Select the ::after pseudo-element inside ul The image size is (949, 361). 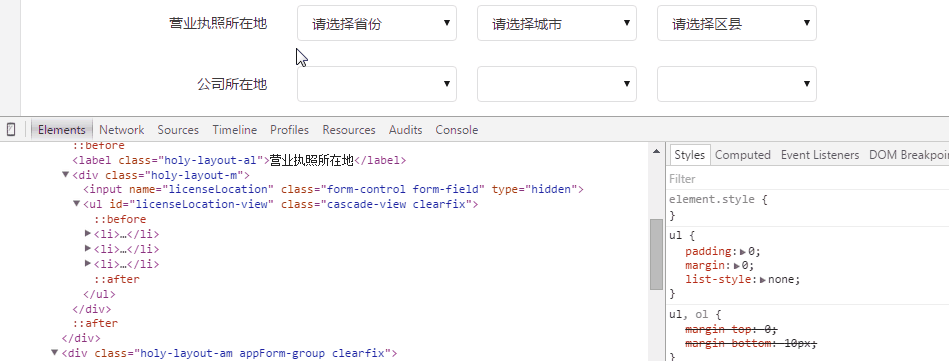click(x=116, y=279)
